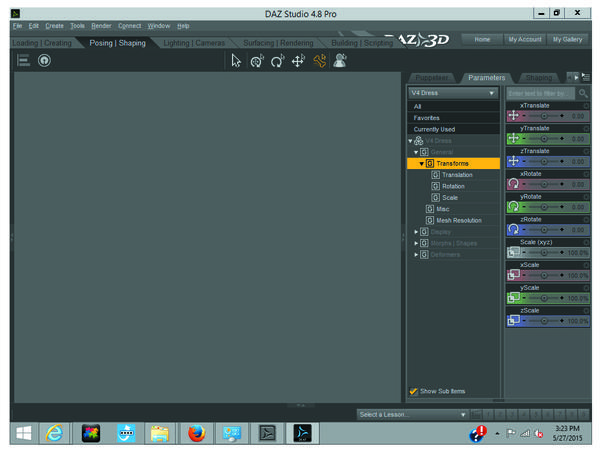Click the search magnifier icon in Parameters
This screenshot has width=600, height=452.
[x=583, y=93]
